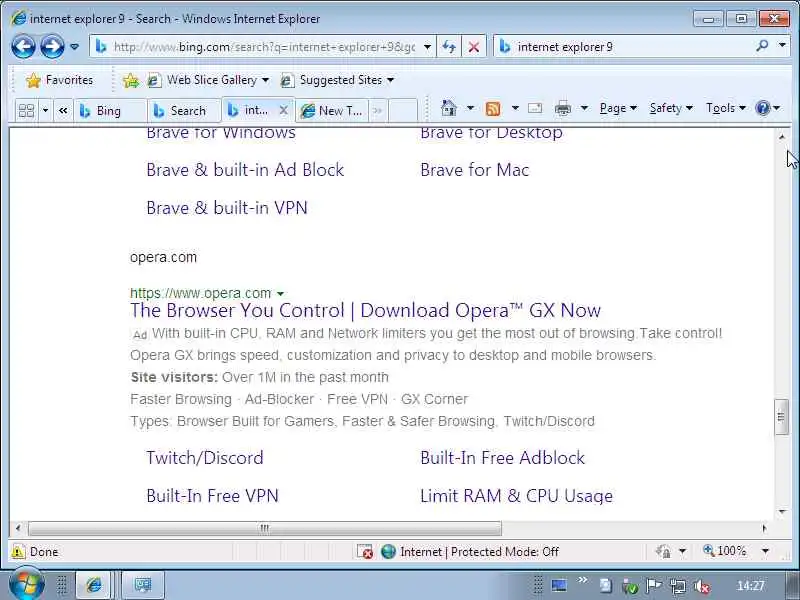Go forward with the Forward arrow button
The image size is (800, 600).
(x=52, y=47)
